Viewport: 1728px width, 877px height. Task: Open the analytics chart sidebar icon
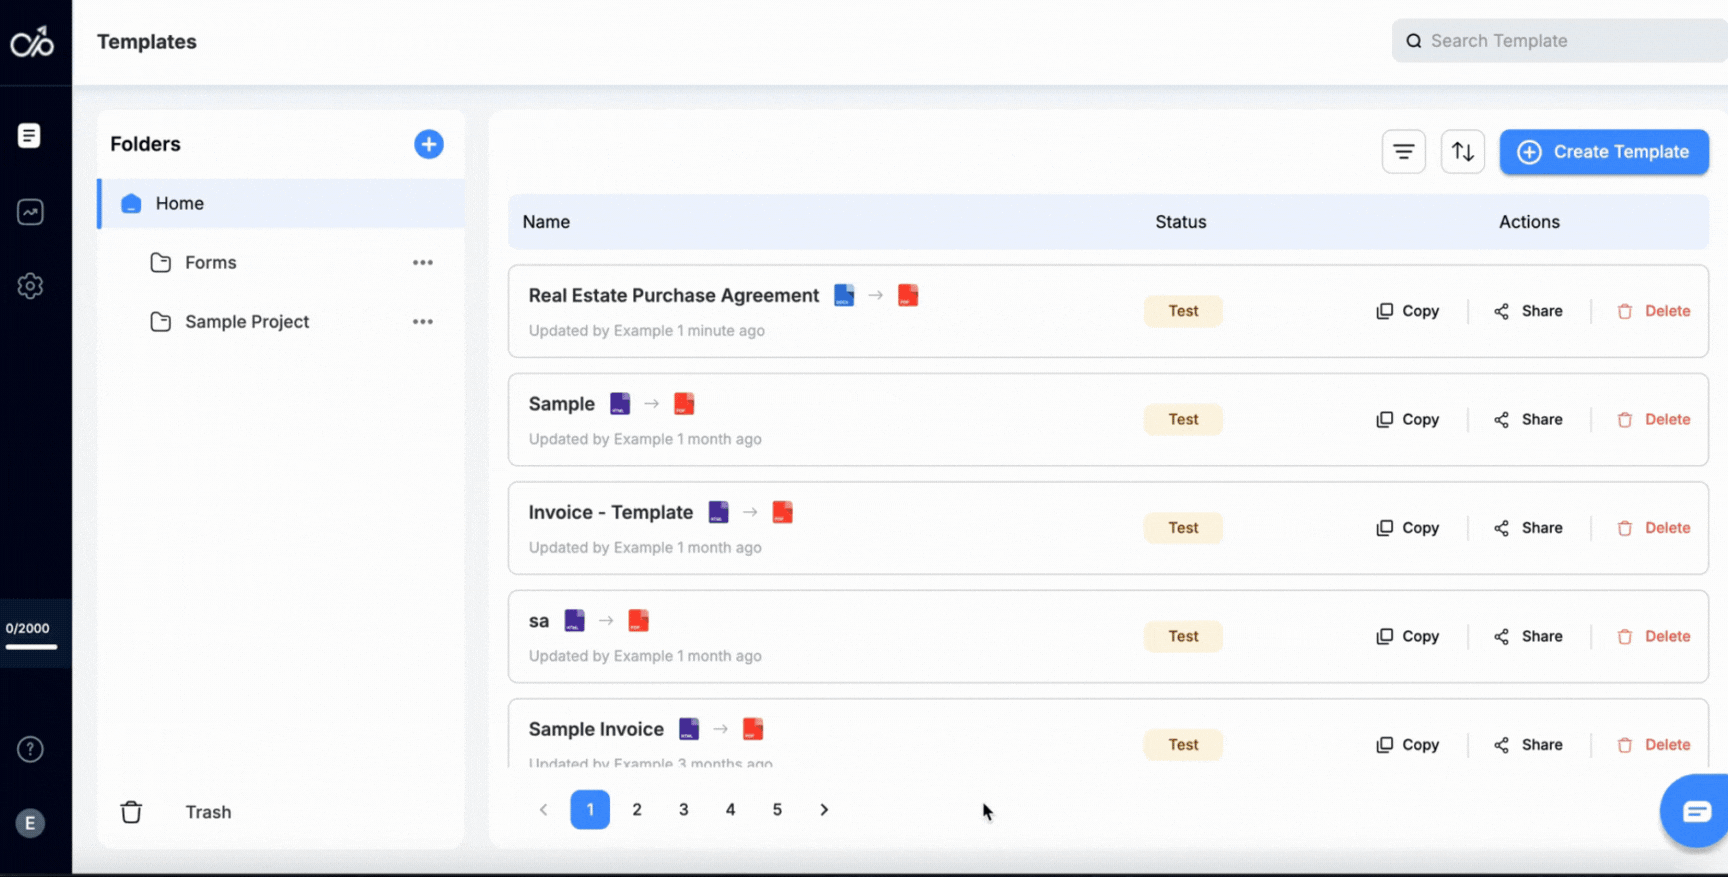pos(30,212)
